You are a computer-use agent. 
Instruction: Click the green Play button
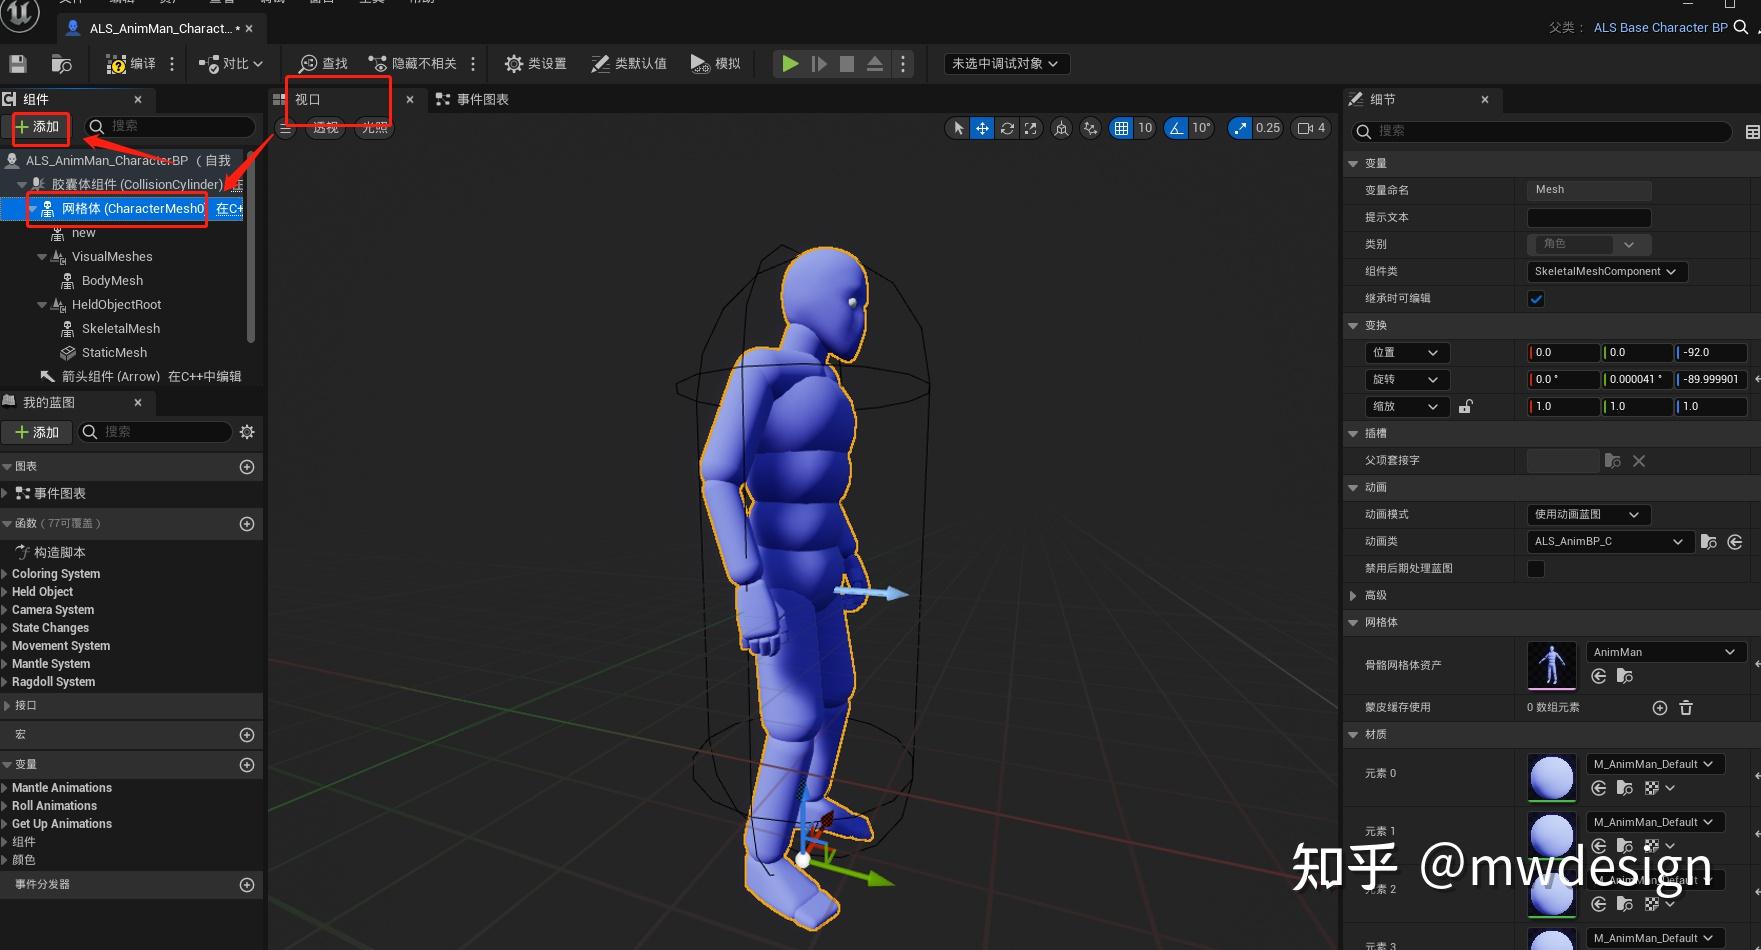point(790,64)
